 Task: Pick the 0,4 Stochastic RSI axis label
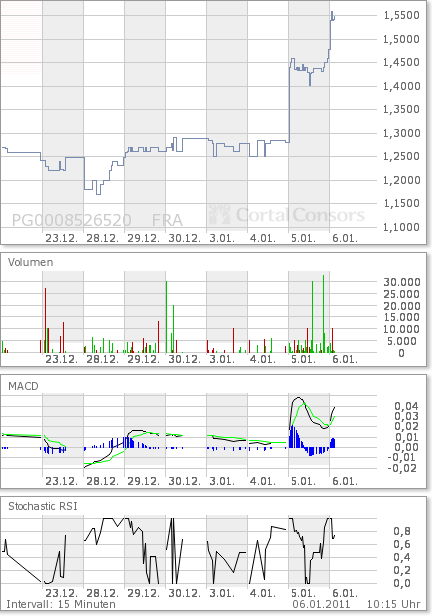402,557
